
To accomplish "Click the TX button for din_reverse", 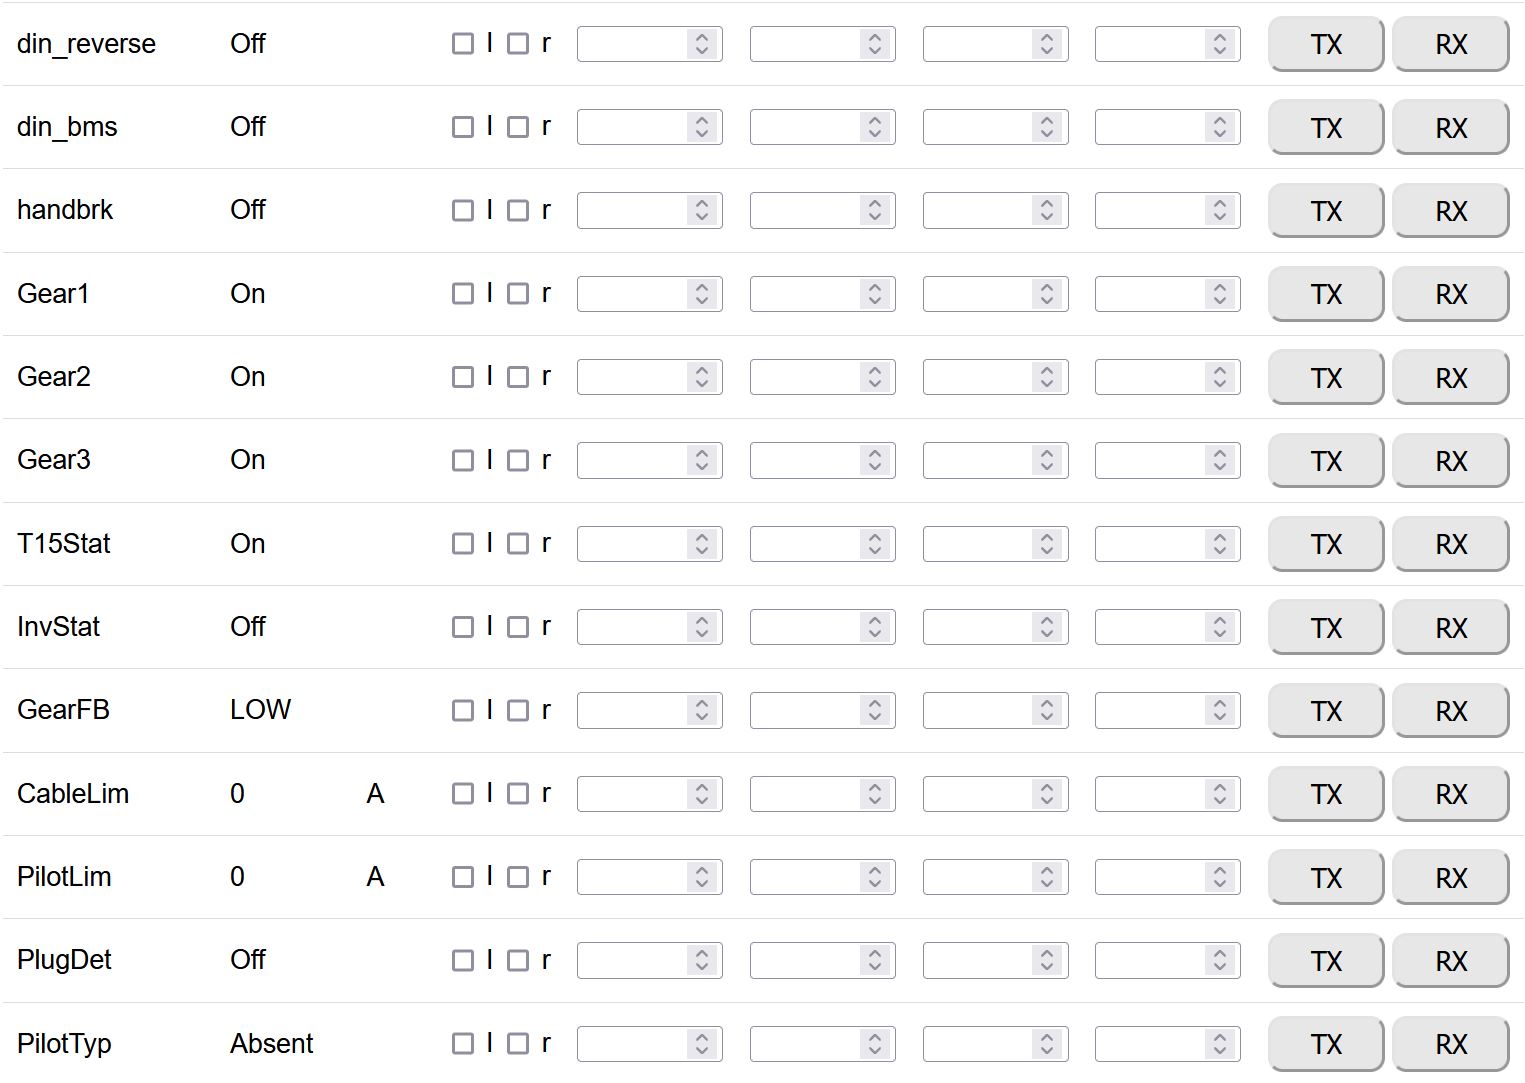I will pos(1325,44).
